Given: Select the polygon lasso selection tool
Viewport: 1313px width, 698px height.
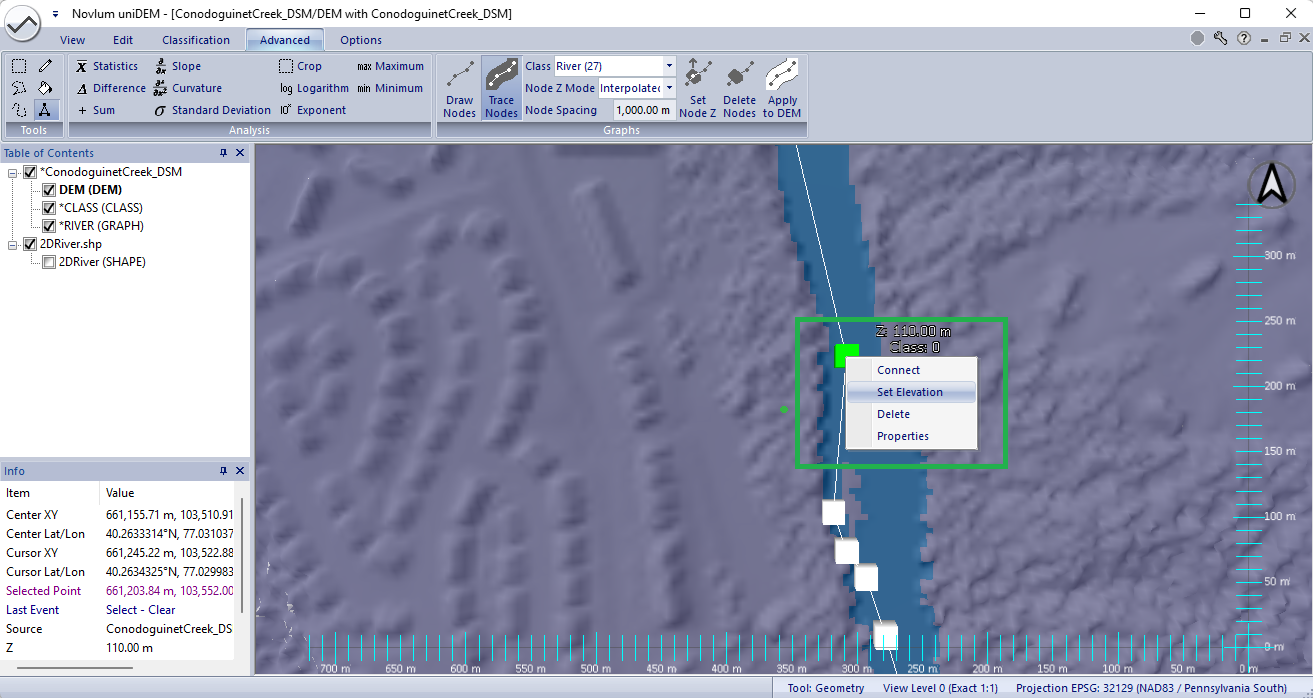Looking at the screenshot, I should [x=19, y=88].
